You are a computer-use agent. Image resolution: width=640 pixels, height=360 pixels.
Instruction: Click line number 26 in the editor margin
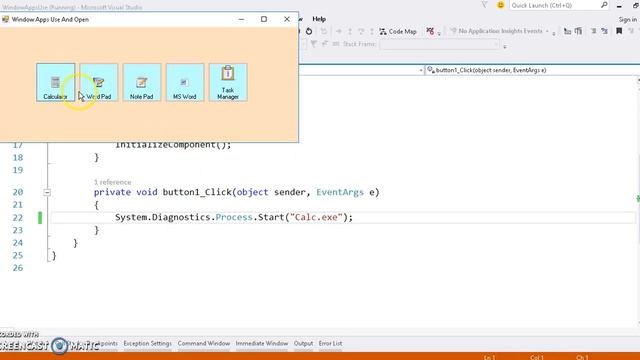[x=18, y=268]
